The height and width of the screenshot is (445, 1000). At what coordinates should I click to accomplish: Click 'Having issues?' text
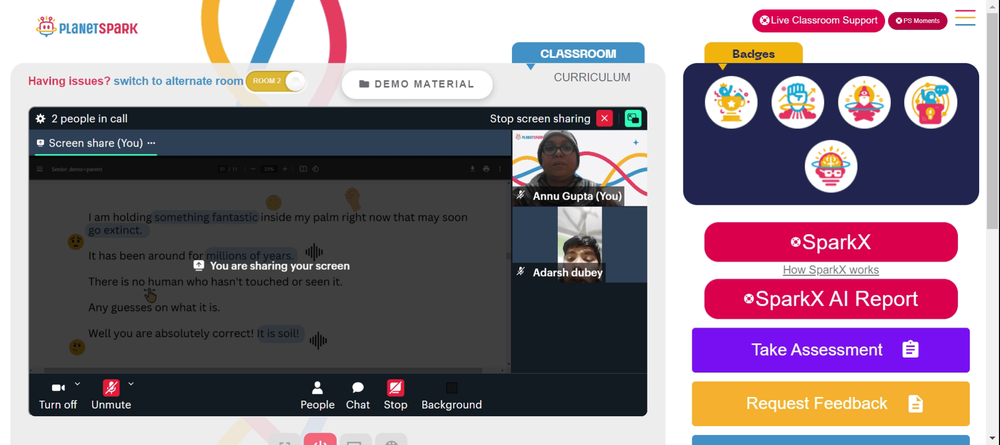click(x=69, y=82)
